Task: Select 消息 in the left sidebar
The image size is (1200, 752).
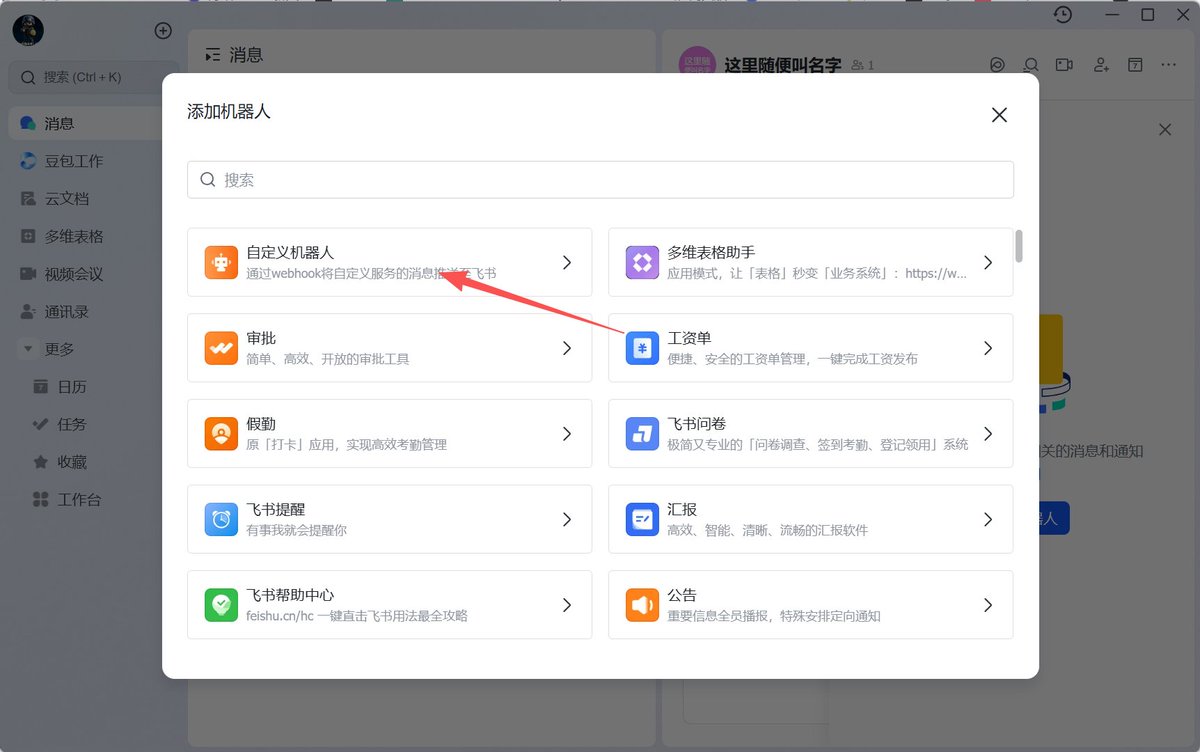Action: pos(87,124)
